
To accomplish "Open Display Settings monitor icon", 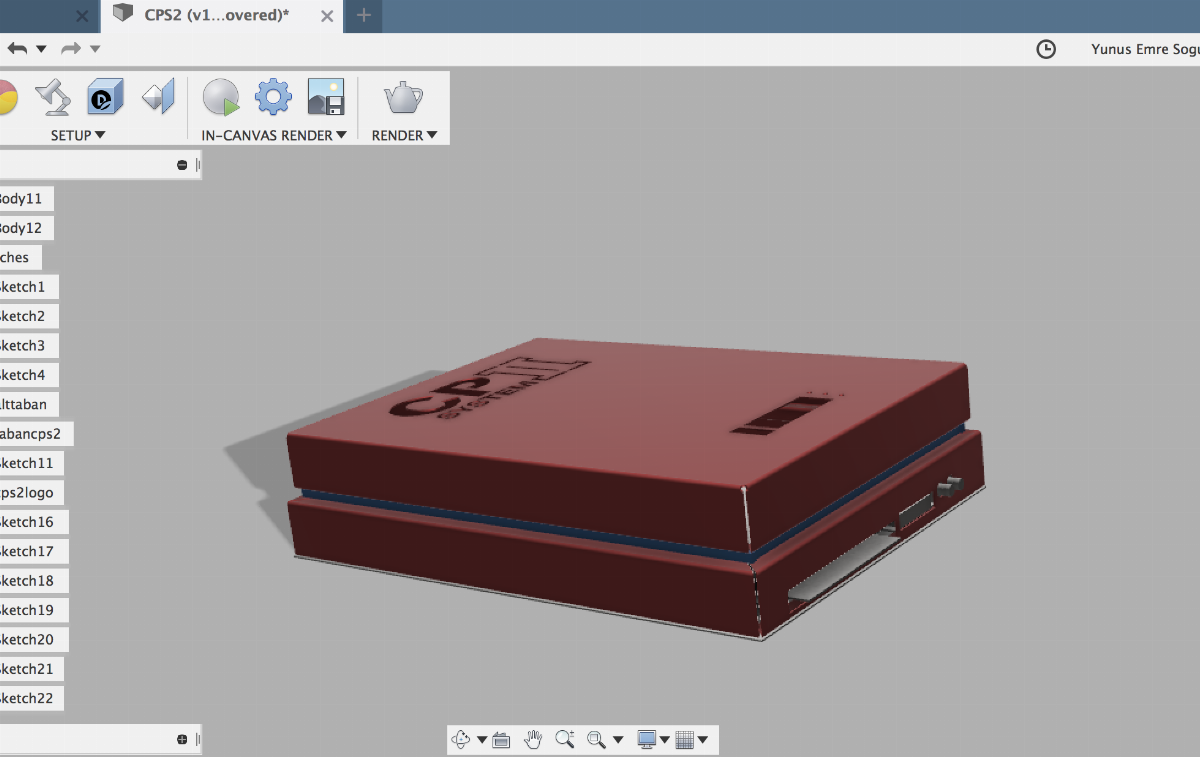I will tap(647, 740).
